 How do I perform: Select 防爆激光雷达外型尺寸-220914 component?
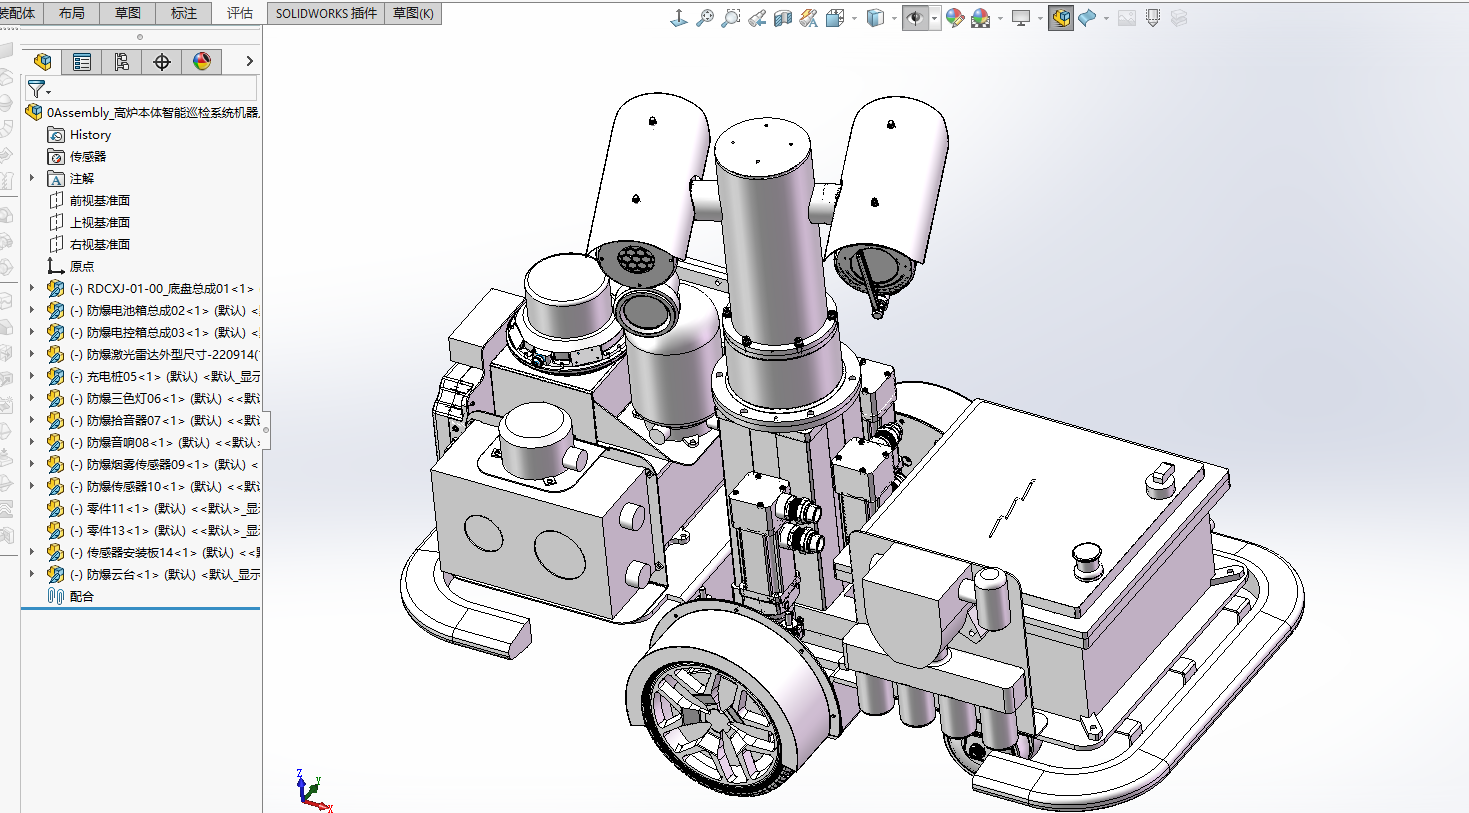154,355
